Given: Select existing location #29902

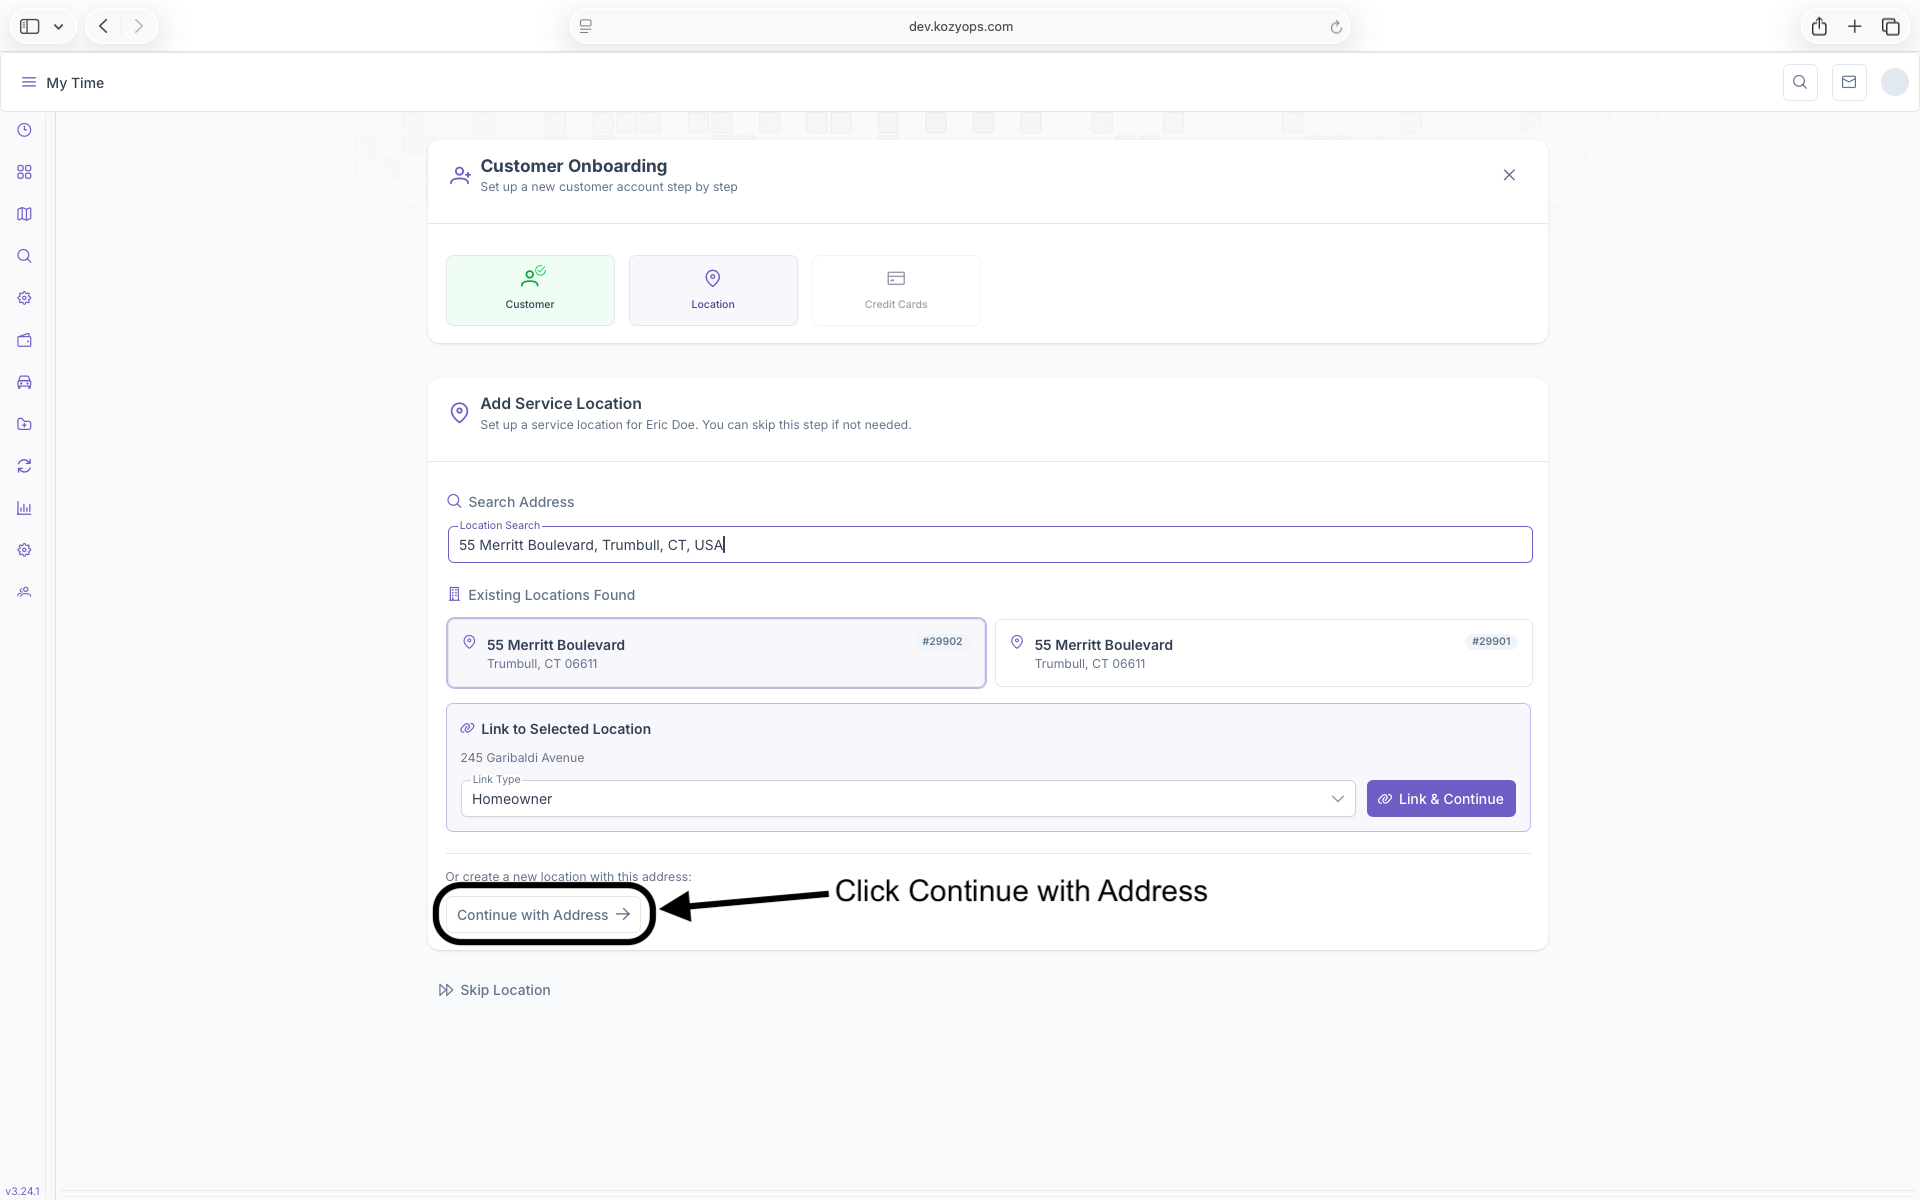Looking at the screenshot, I should (716, 653).
